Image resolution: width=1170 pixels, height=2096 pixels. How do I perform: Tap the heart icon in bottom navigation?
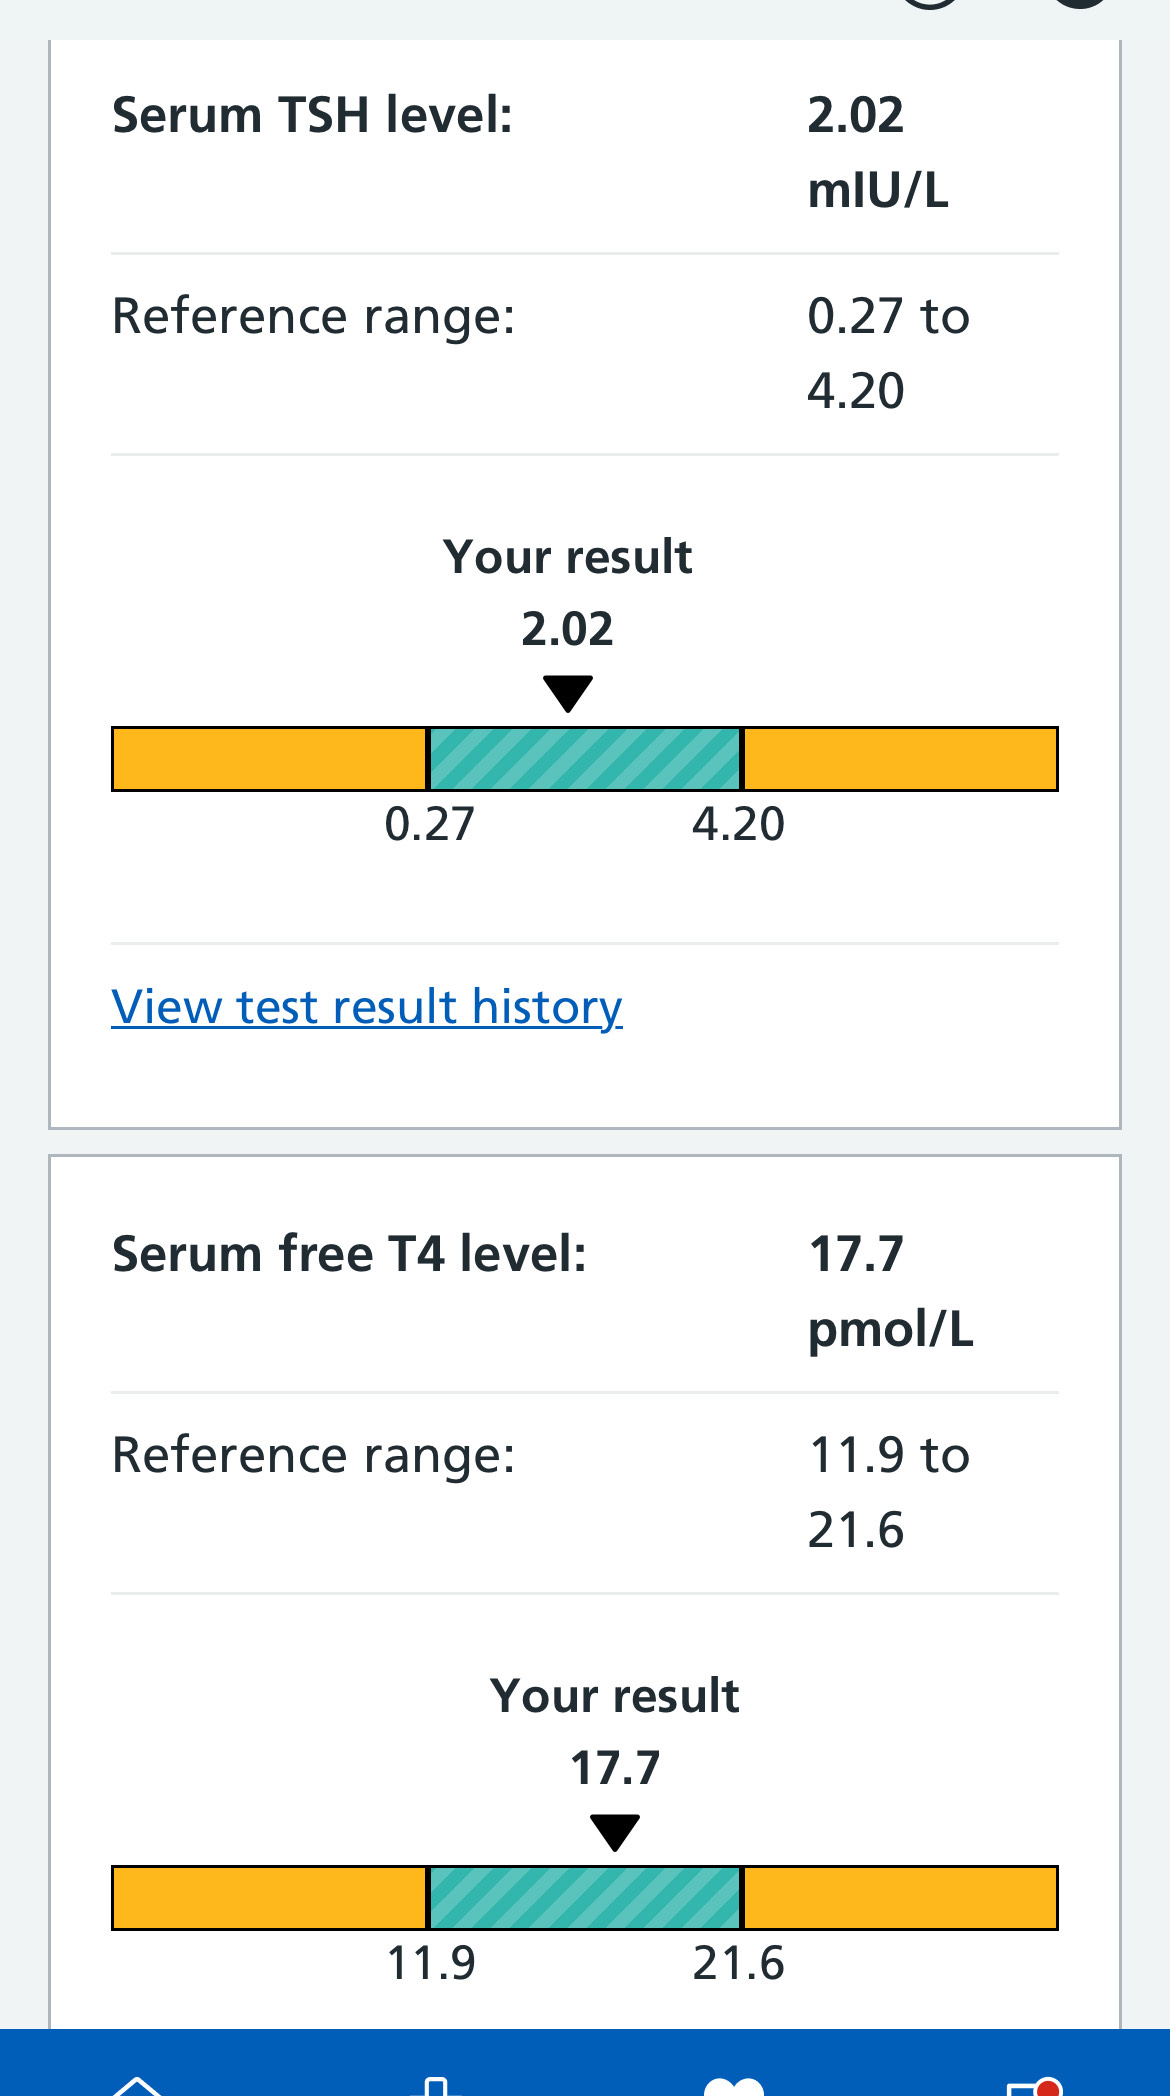pyautogui.click(x=733, y=2086)
